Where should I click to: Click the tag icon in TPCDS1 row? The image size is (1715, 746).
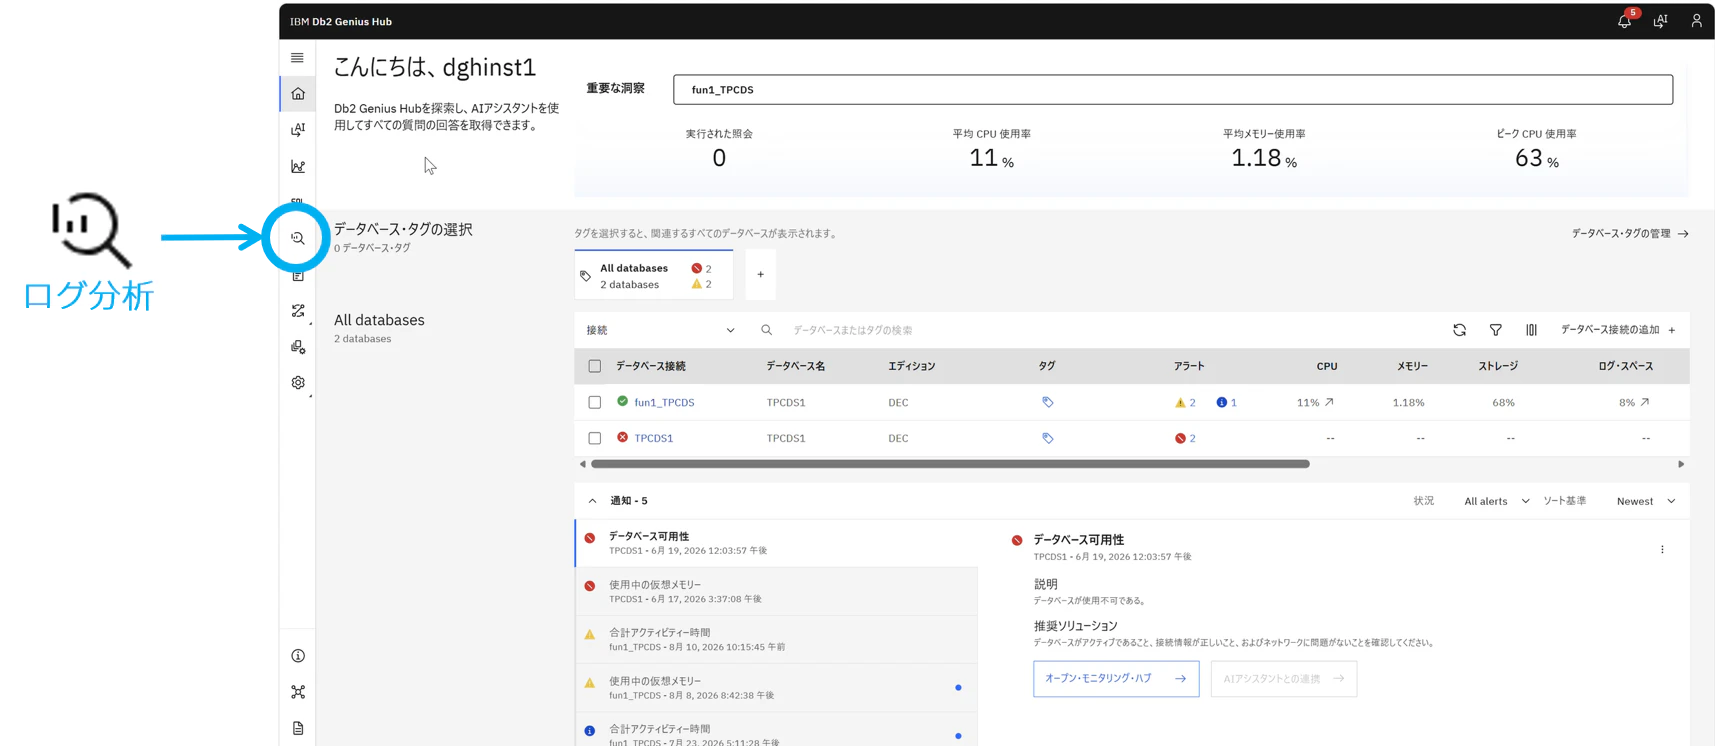click(x=1047, y=438)
